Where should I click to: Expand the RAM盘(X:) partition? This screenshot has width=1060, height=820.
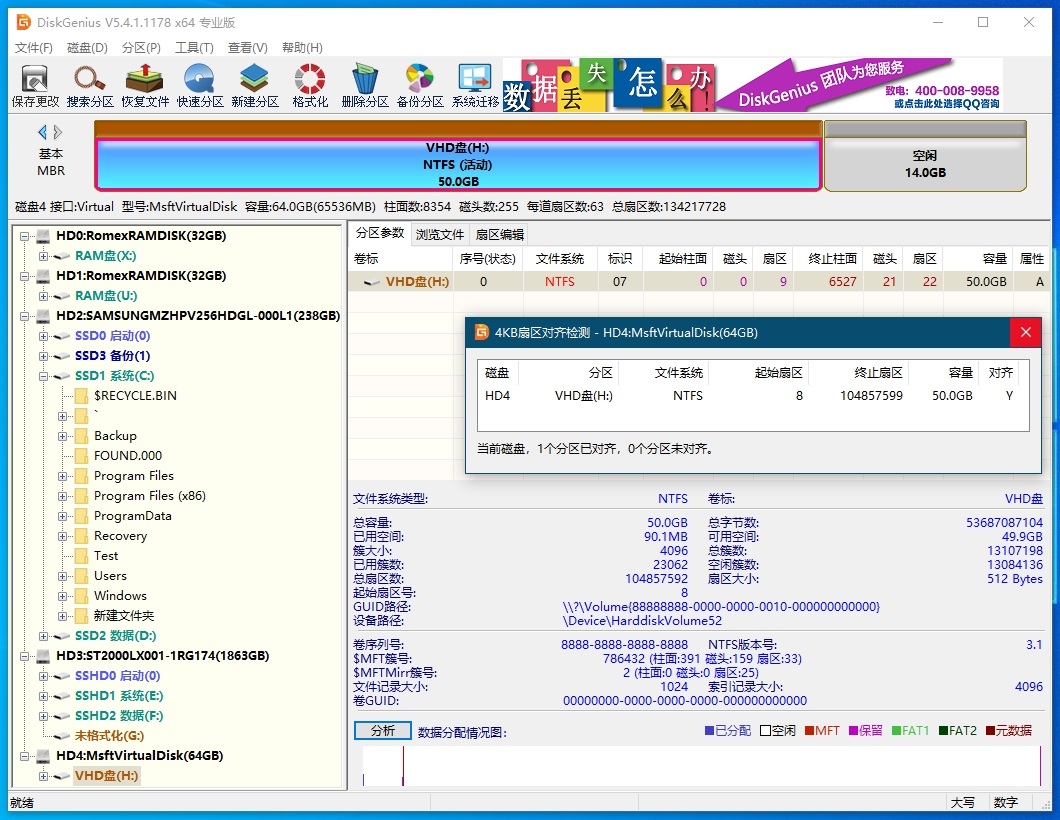pos(43,256)
